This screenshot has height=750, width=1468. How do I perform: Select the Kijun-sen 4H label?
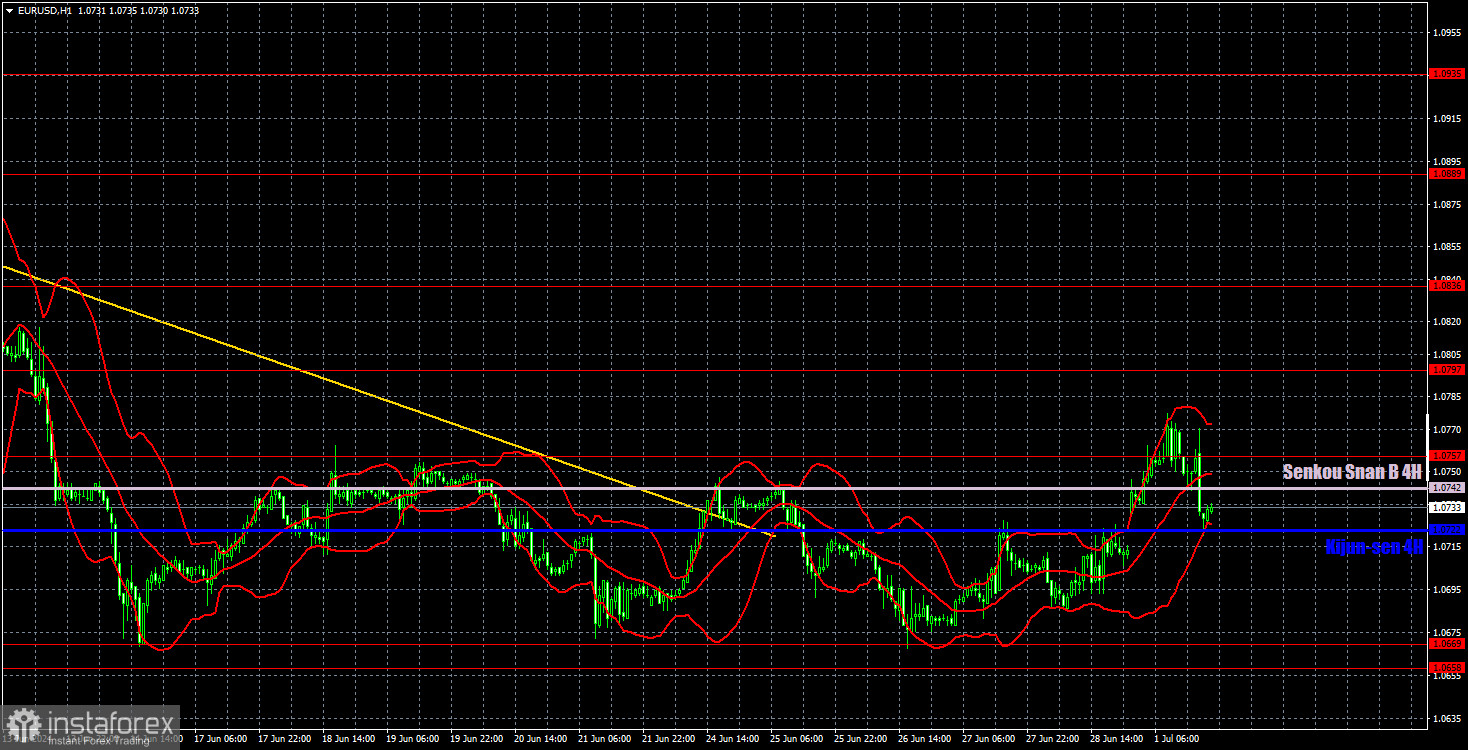click(x=1373, y=547)
